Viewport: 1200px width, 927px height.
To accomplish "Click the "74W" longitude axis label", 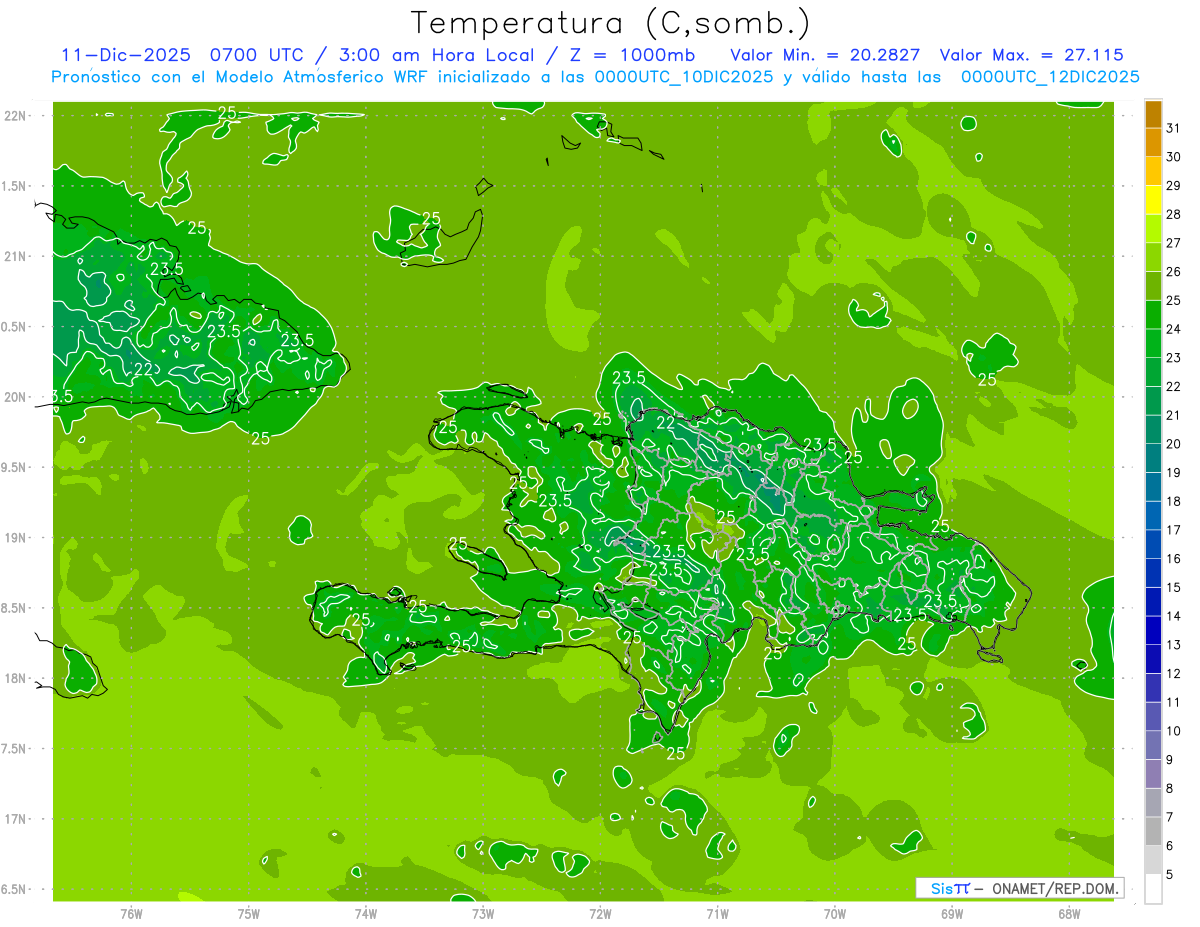I will coord(365,914).
